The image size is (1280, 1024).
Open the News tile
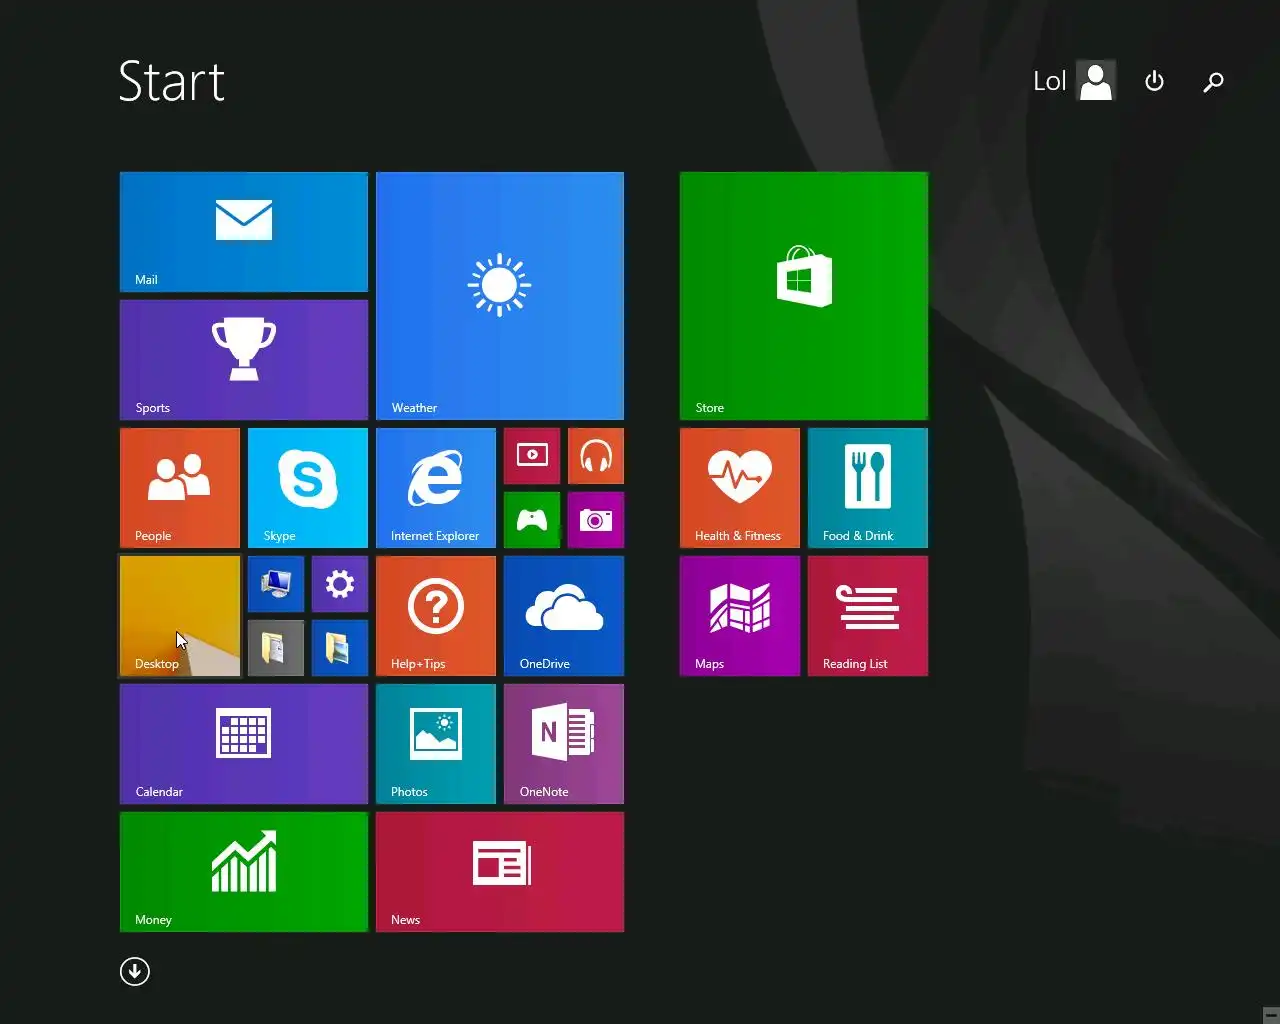point(500,872)
